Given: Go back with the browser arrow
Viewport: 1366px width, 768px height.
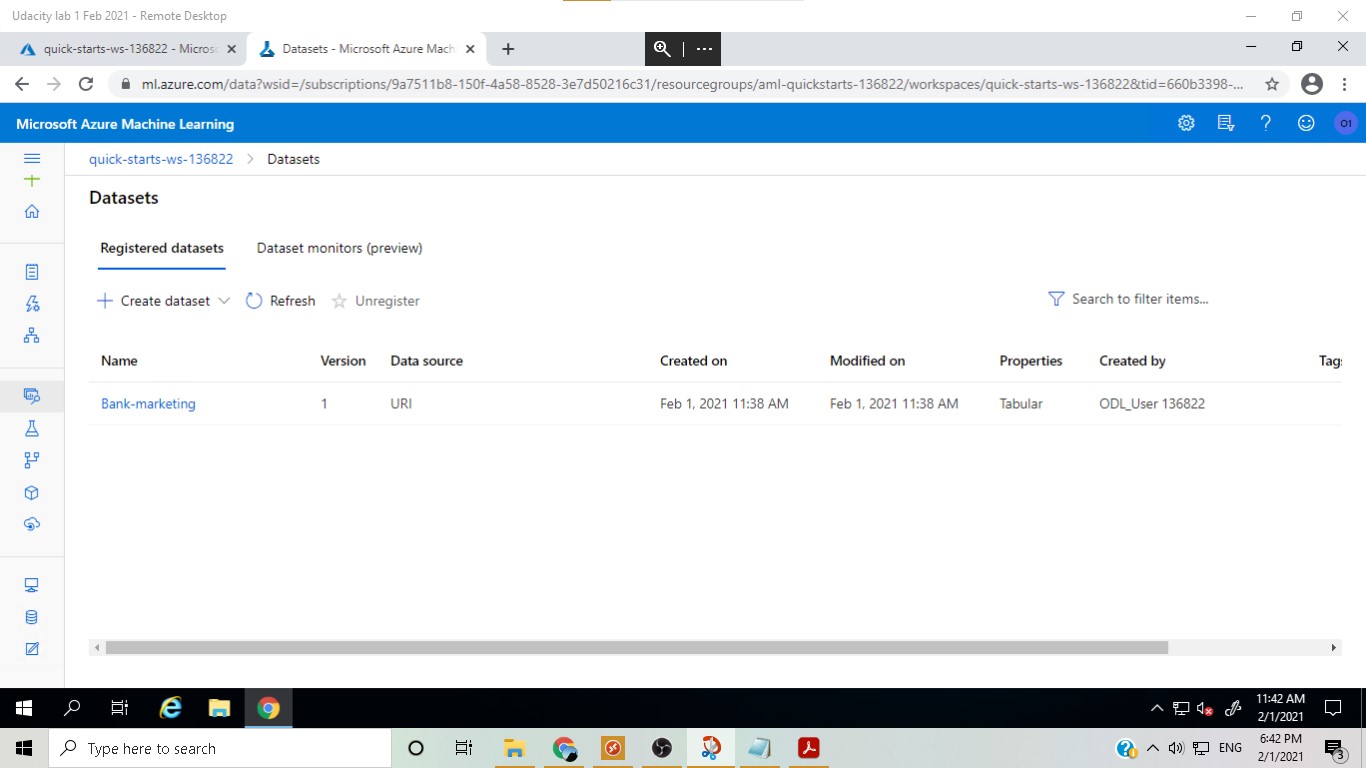Looking at the screenshot, I should tap(22, 84).
